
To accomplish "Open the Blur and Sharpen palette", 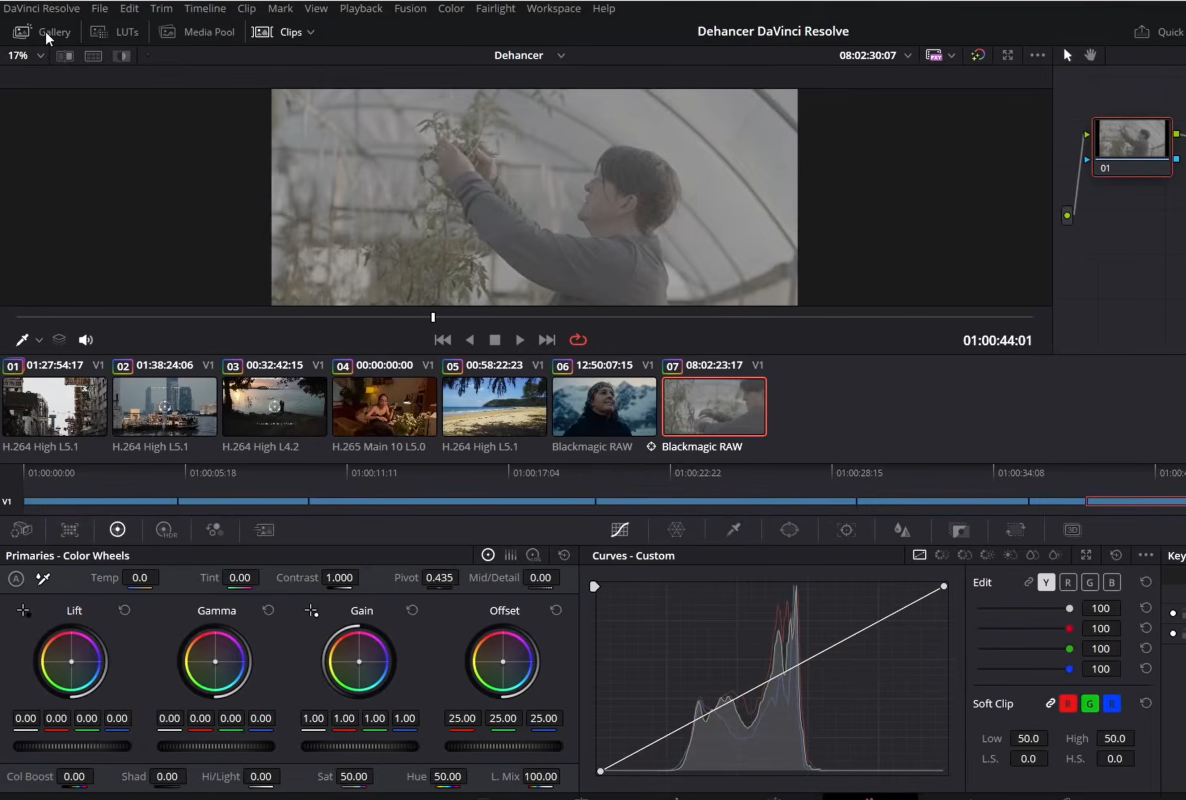I will (x=902, y=530).
